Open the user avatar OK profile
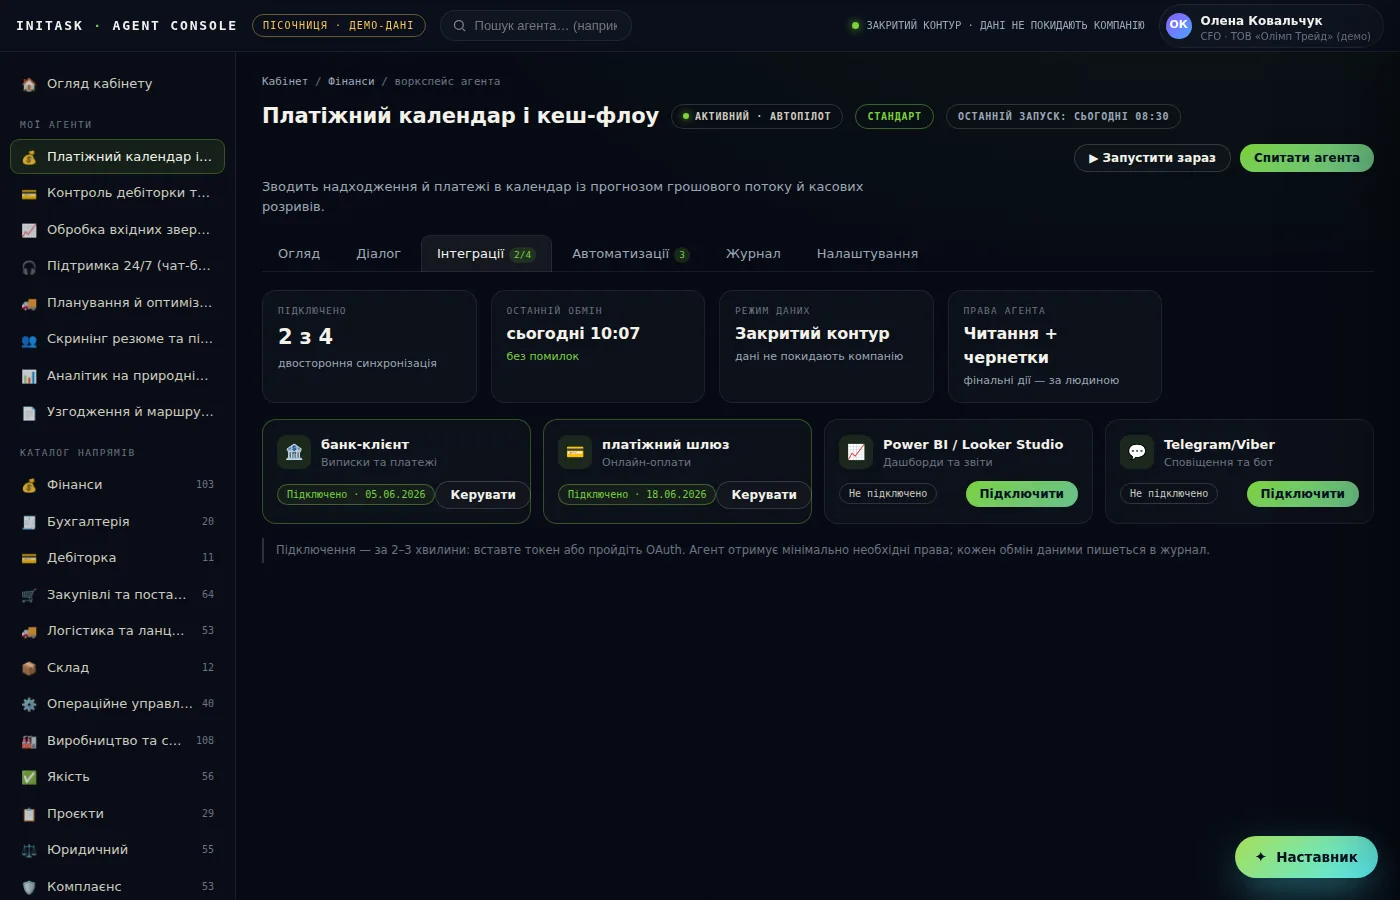The image size is (1400, 900). [x=1179, y=25]
